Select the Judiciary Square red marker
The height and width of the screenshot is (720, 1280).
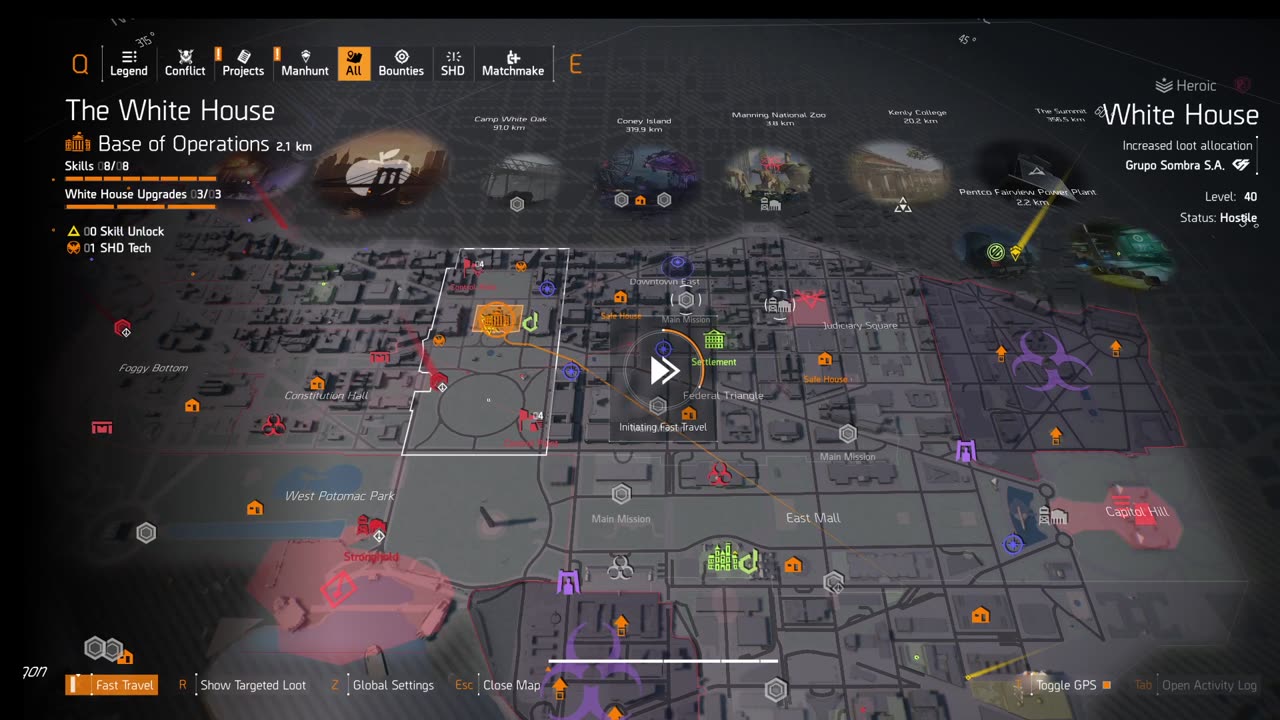[809, 300]
